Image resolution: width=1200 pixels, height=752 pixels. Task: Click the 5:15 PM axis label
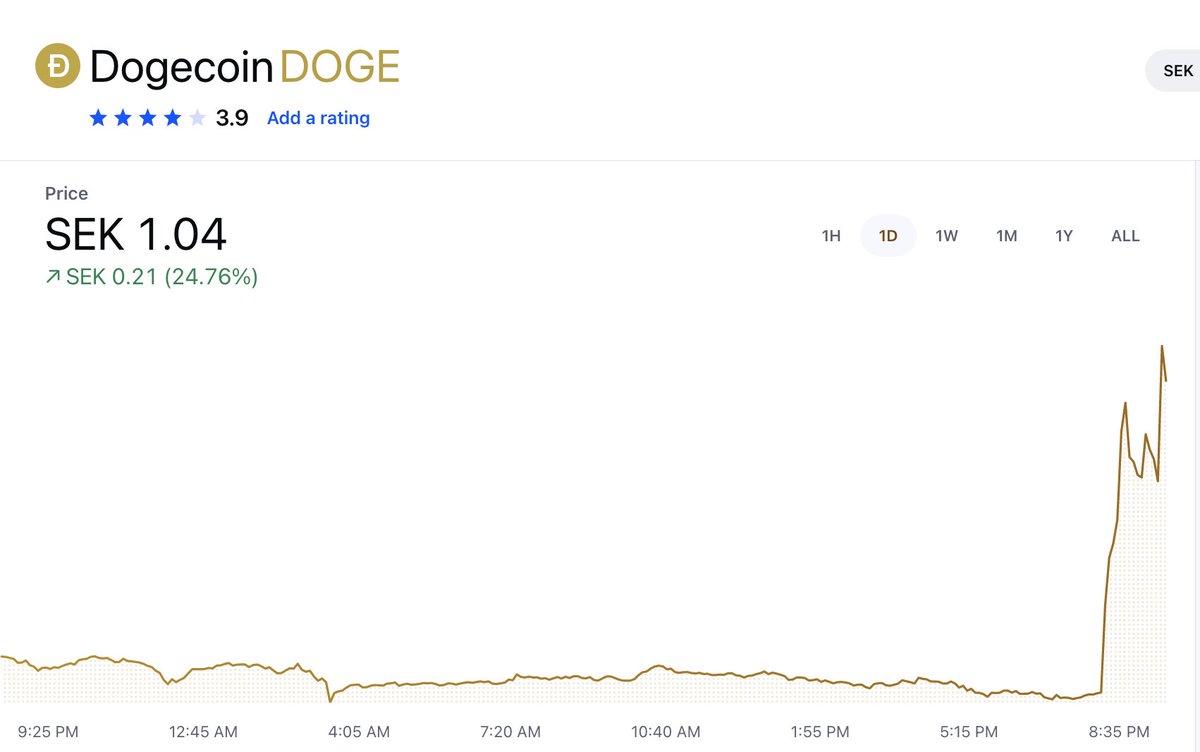pos(969,732)
